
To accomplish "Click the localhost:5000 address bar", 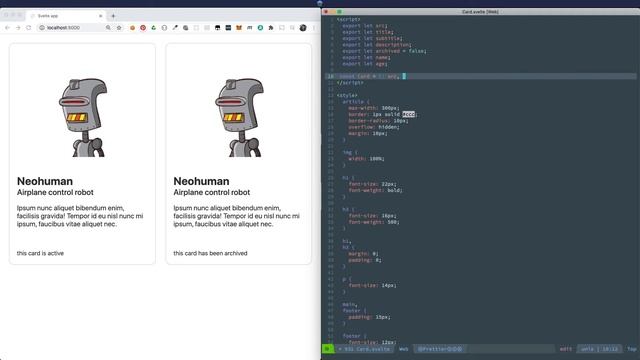I will [x=71, y=28].
